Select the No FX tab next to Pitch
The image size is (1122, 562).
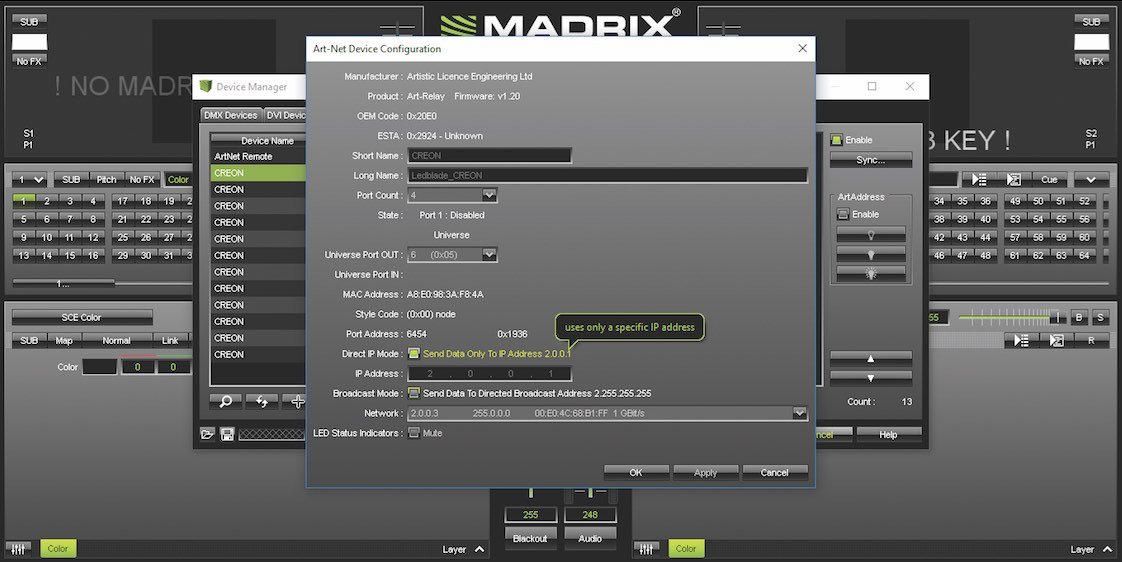click(x=142, y=180)
